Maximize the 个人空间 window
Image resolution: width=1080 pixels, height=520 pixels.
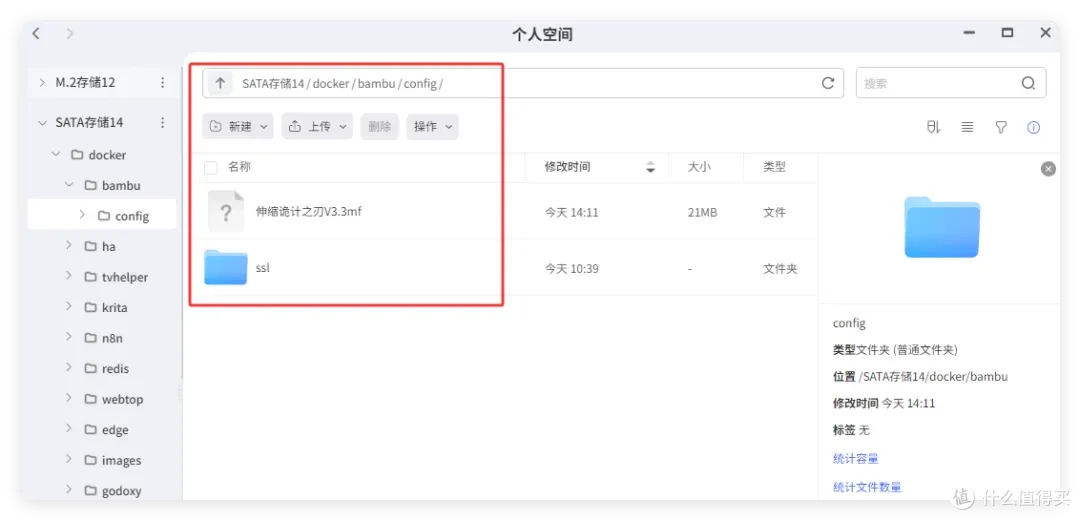point(1008,32)
